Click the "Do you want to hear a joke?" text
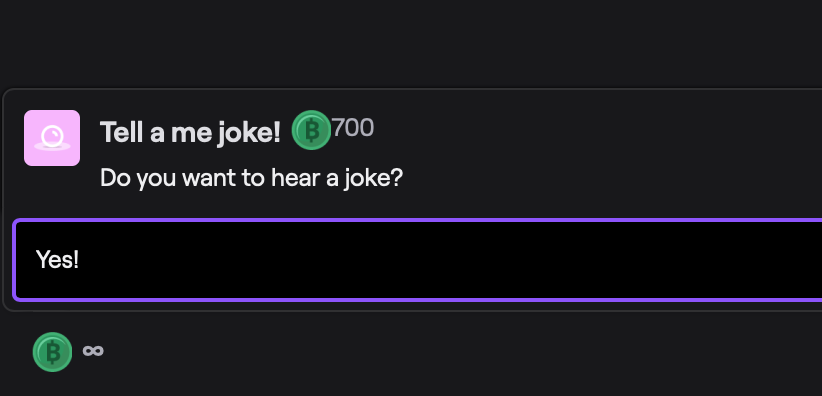The image size is (822, 396). (x=251, y=178)
